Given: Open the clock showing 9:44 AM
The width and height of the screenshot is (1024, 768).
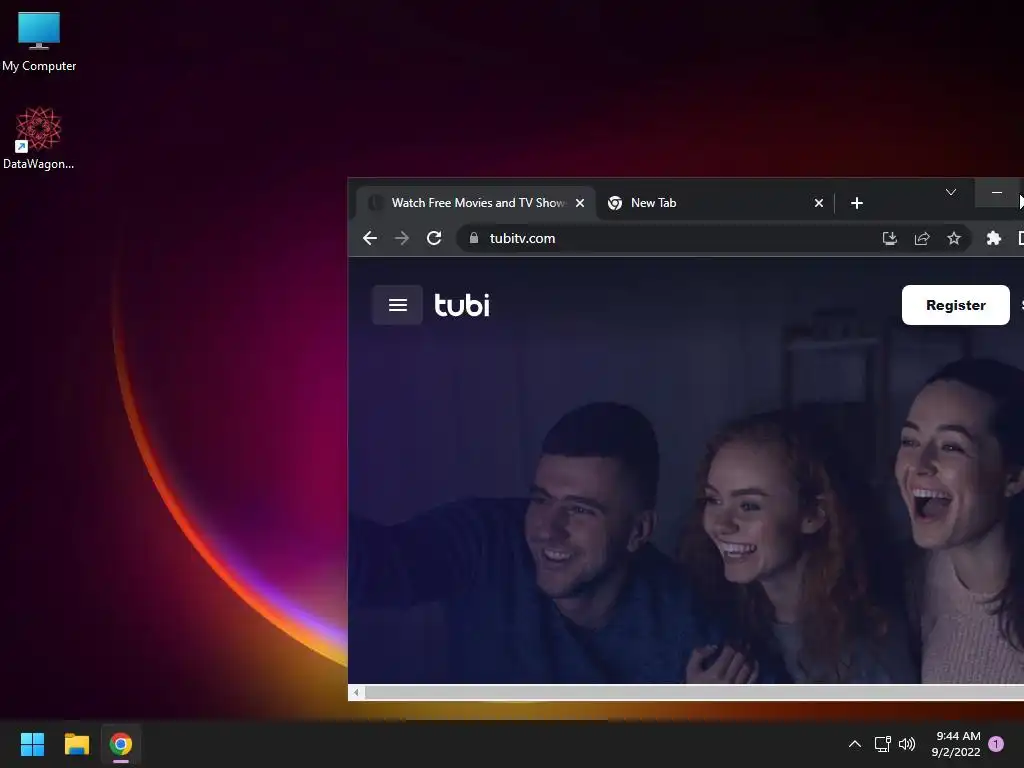Looking at the screenshot, I should 956,744.
